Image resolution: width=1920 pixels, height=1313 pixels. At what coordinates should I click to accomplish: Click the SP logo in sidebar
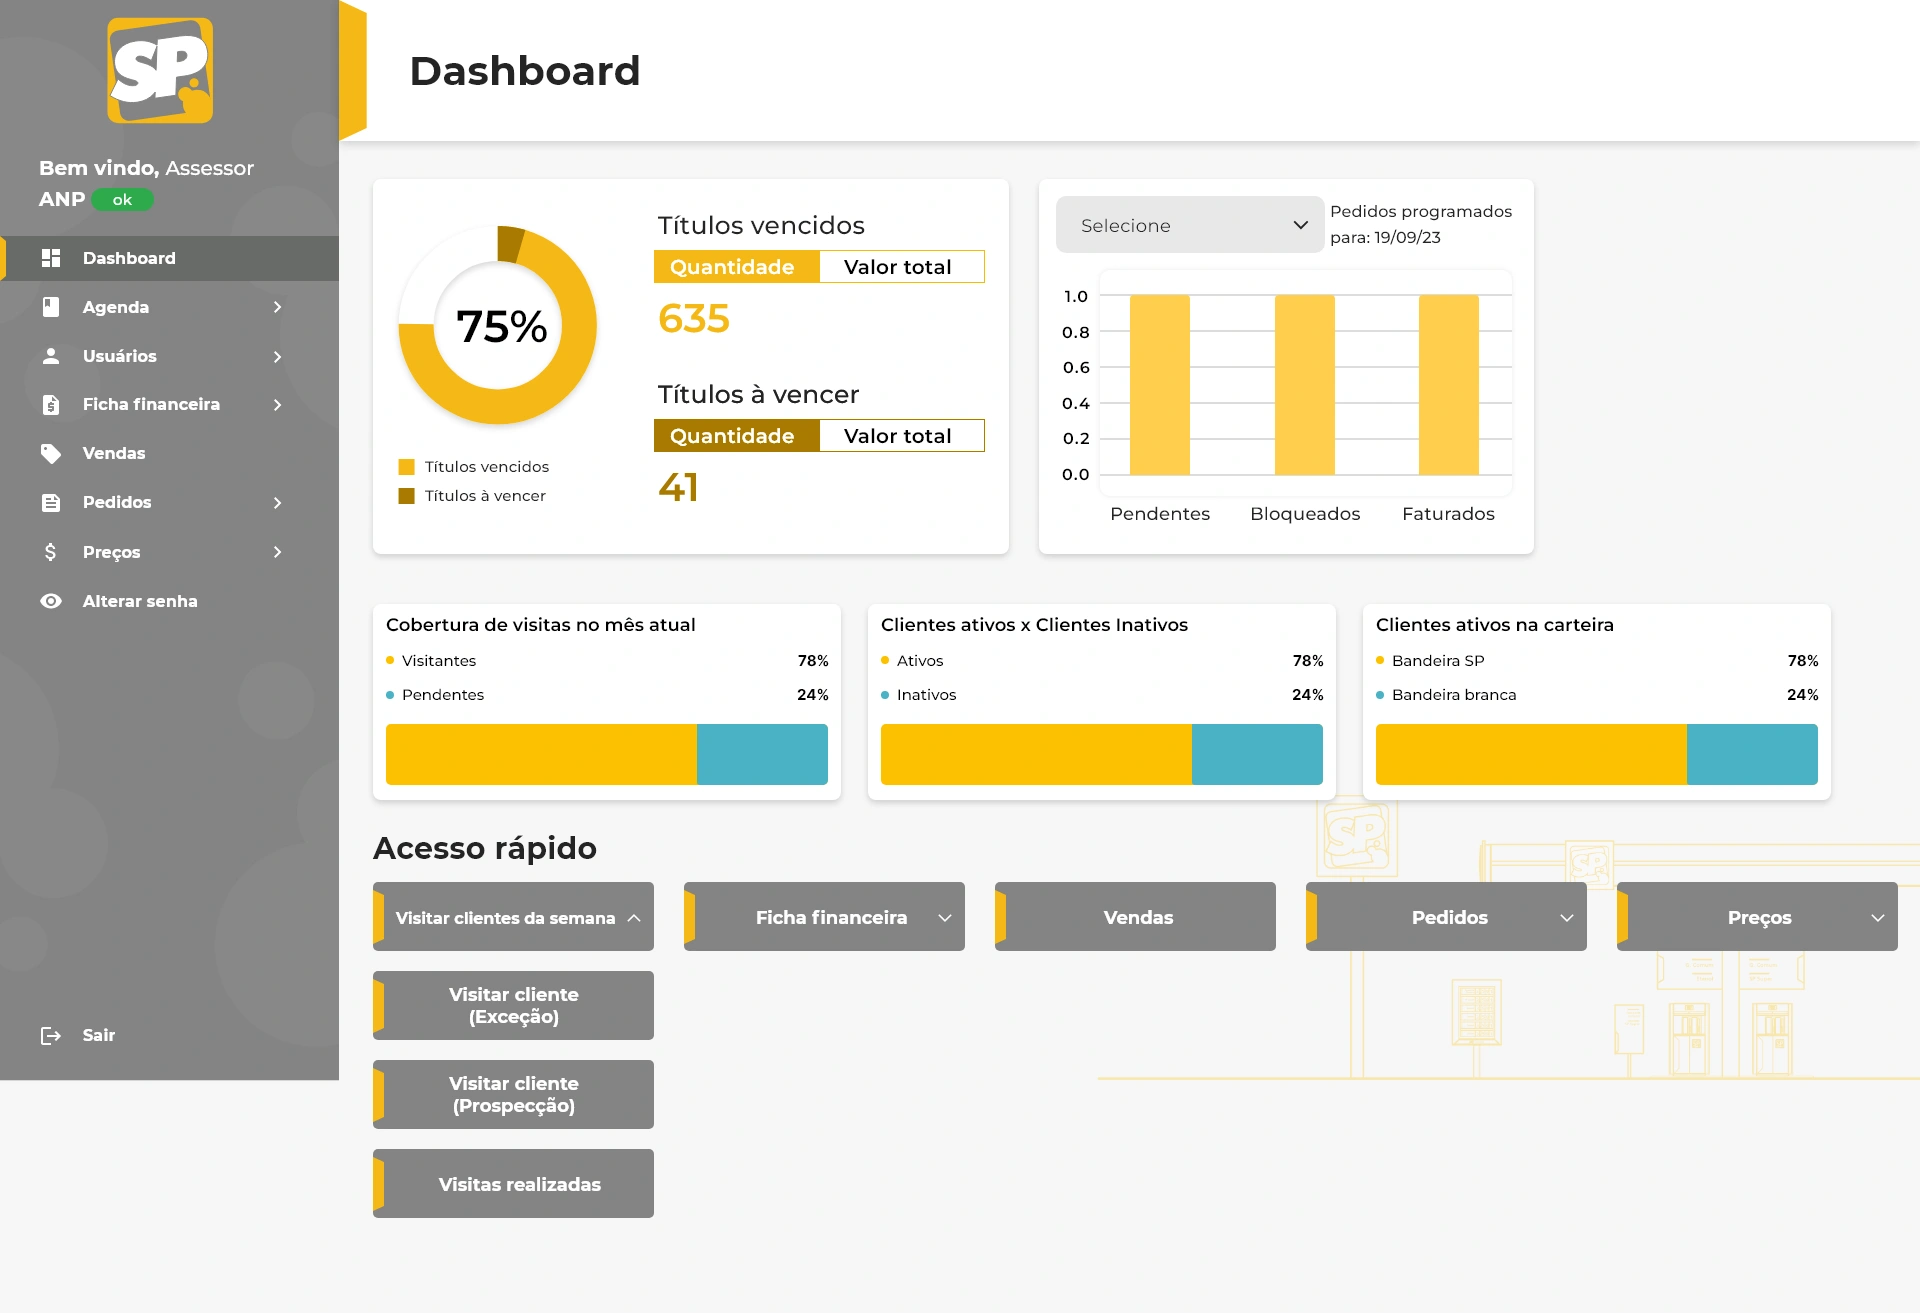(160, 70)
